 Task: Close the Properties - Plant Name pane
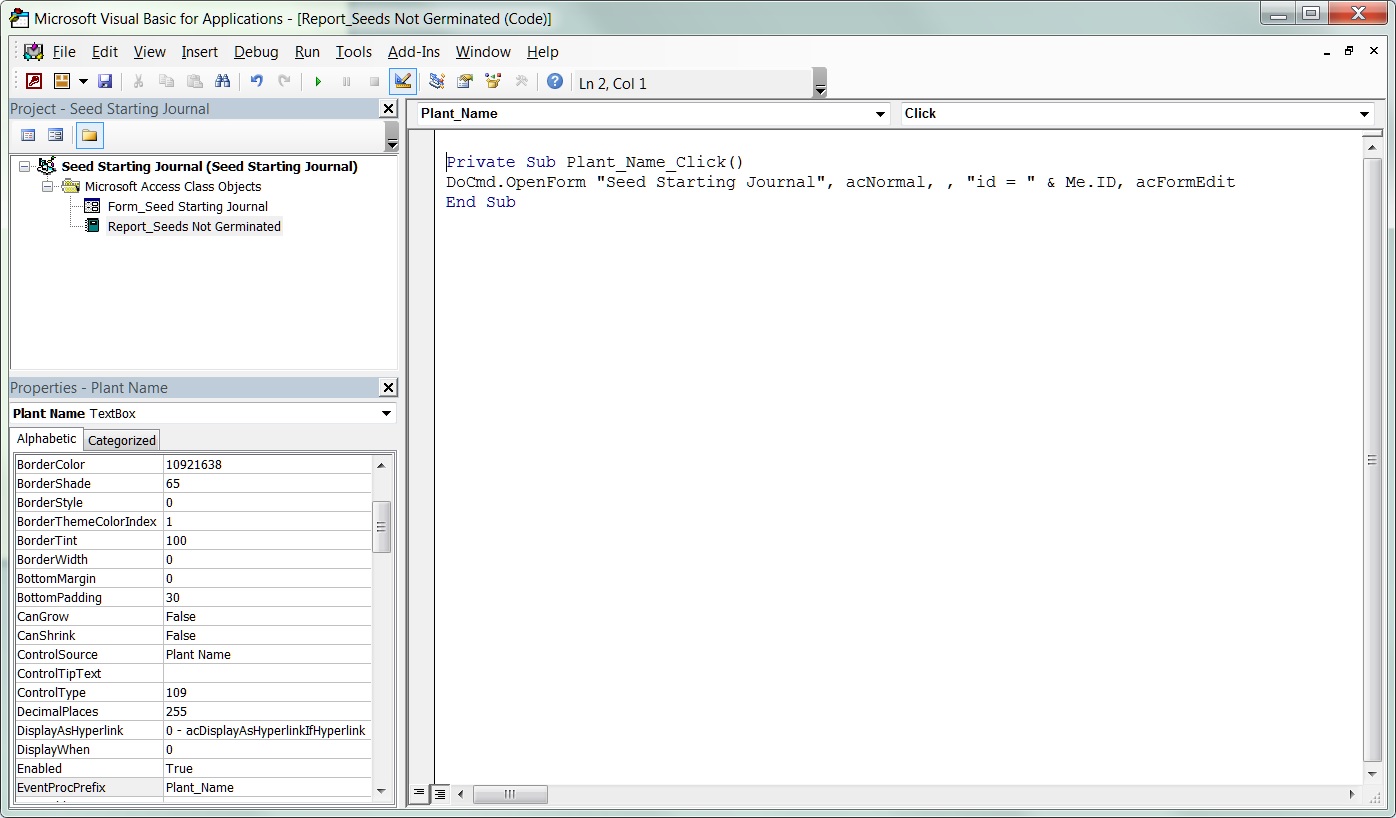[388, 388]
